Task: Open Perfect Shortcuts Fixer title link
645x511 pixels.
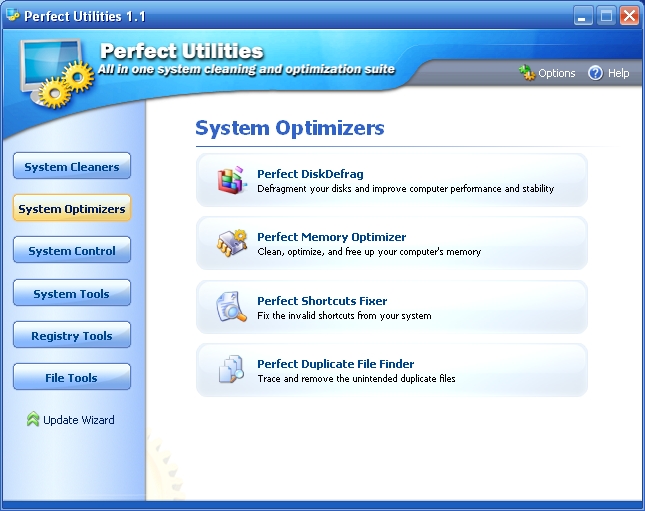Action: 322,301
